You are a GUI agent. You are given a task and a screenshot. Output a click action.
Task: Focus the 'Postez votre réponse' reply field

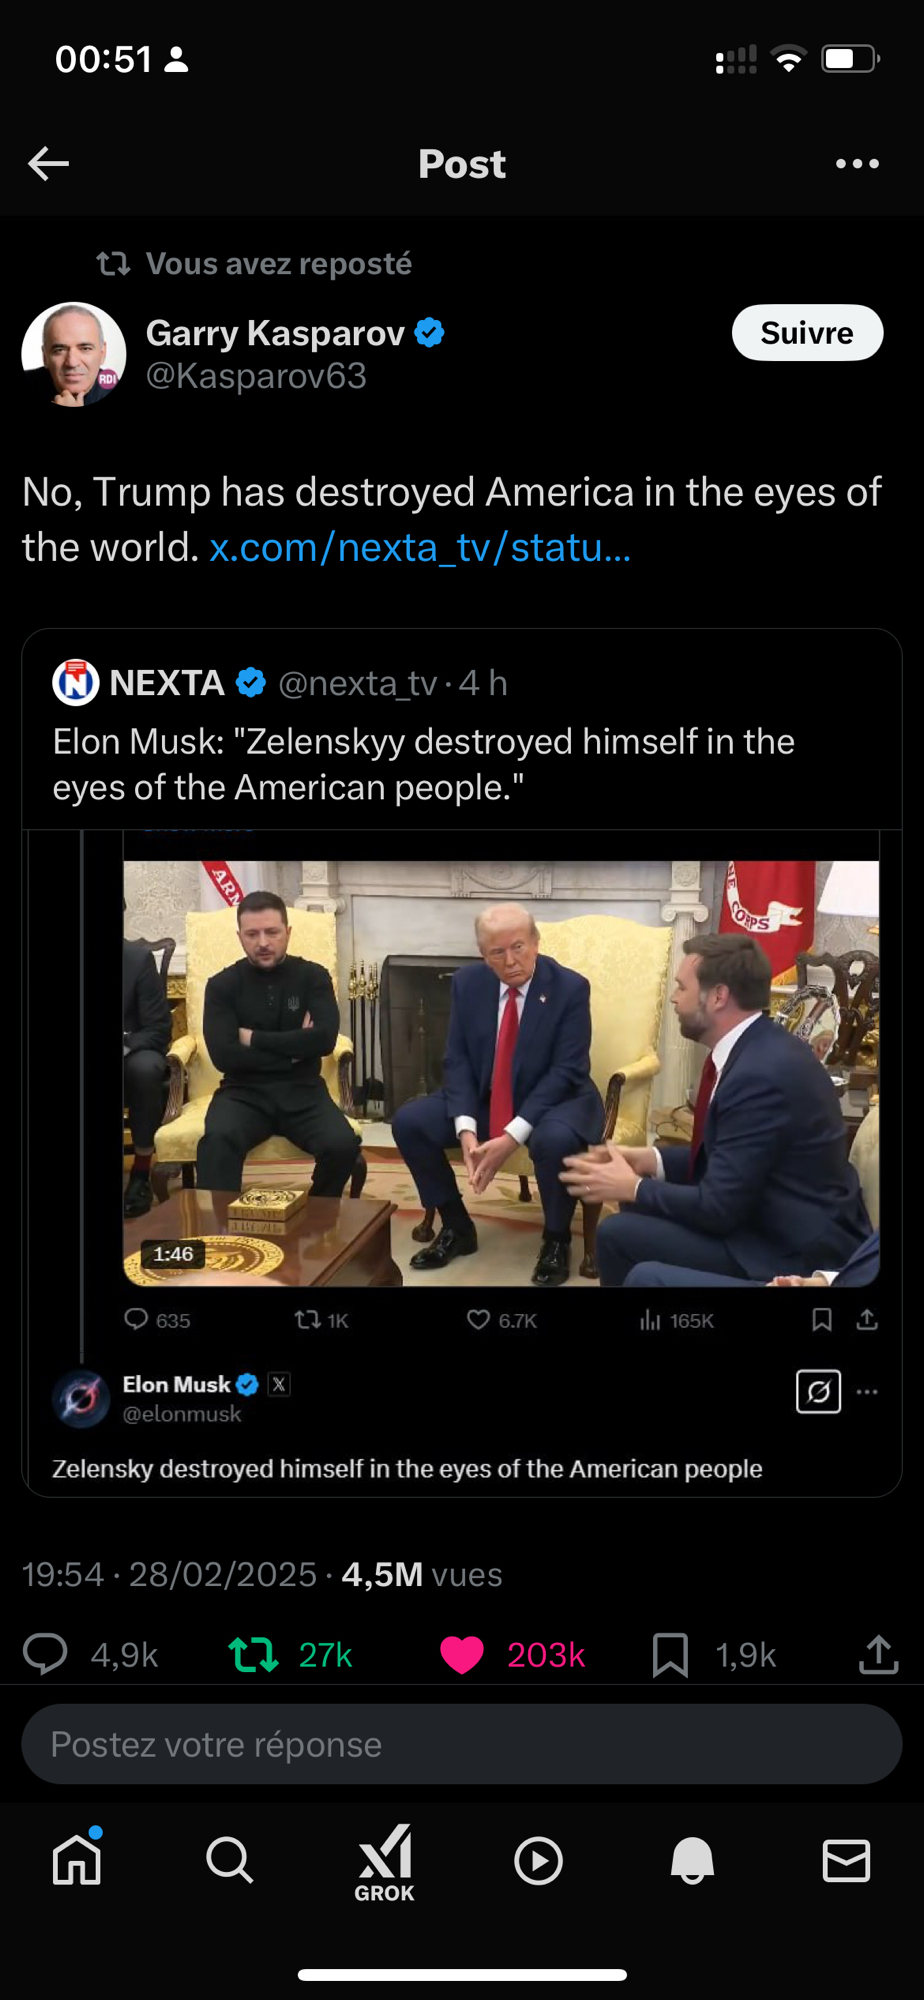click(462, 1745)
